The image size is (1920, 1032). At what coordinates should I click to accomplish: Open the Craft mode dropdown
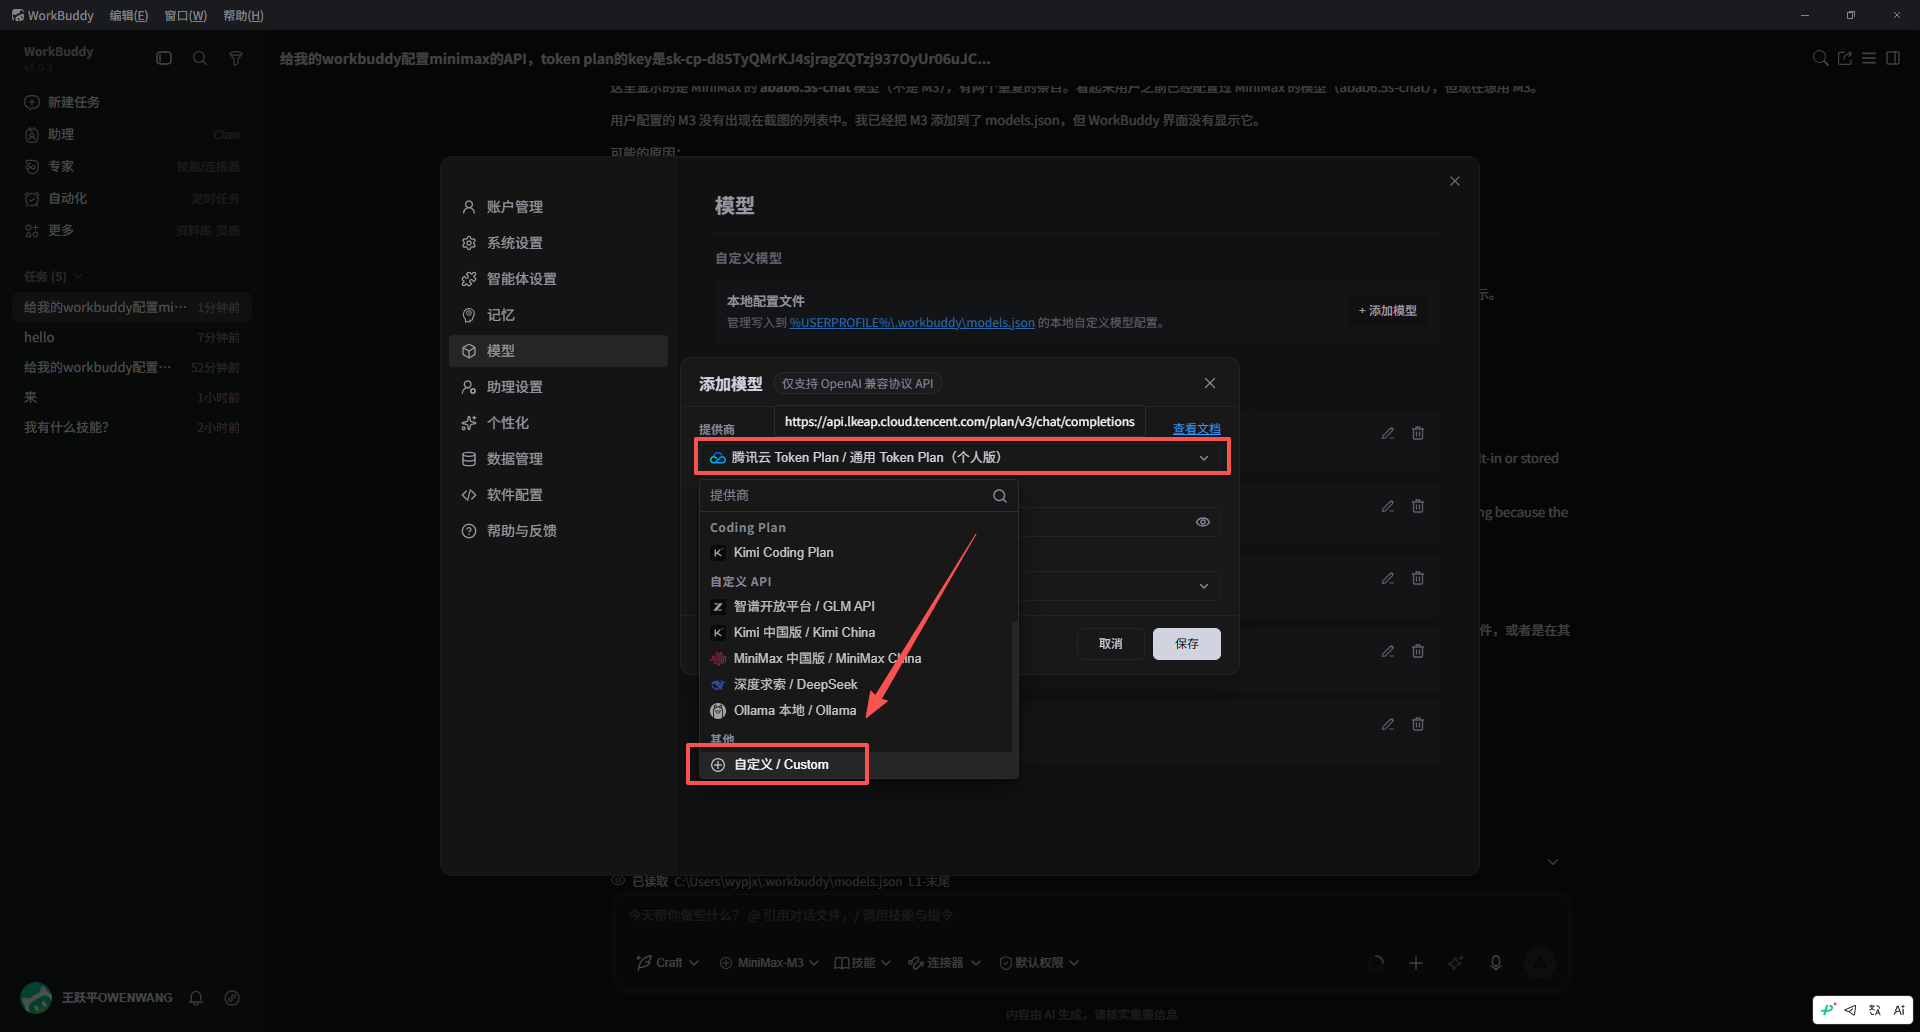(x=668, y=963)
